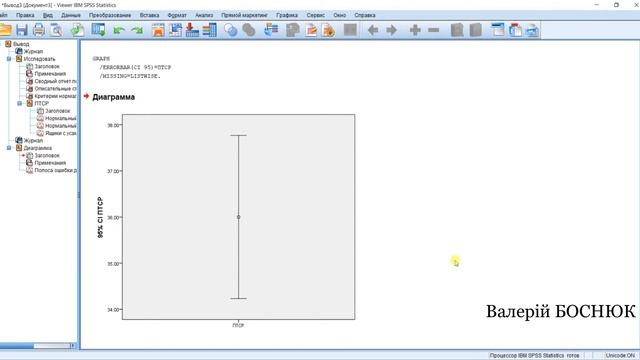
Task: Click the Unicode:ON status bar entry
Action: coord(620,356)
